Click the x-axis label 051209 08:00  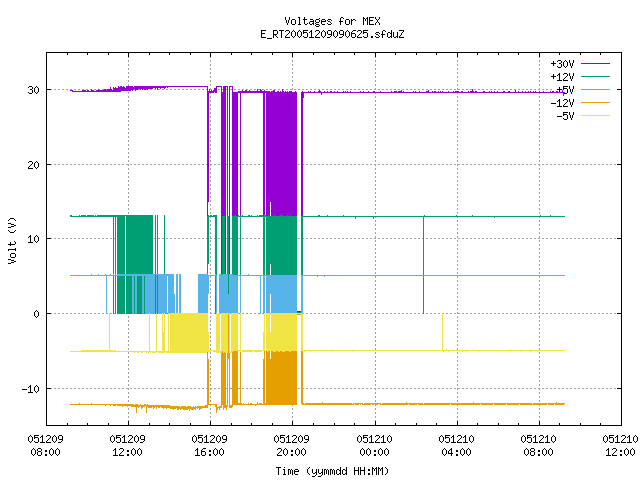click(45, 445)
